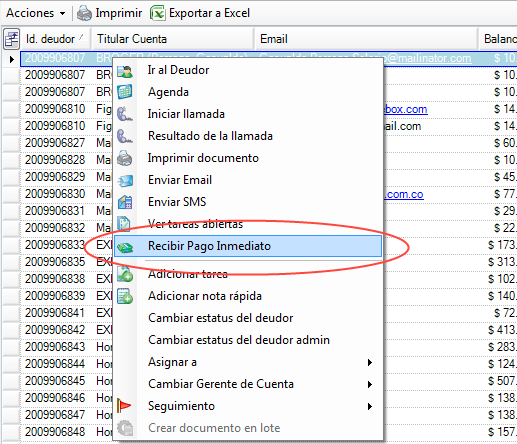Select row with Id 2009906828
Image resolution: width=517 pixels, height=444 pixels.
55,160
